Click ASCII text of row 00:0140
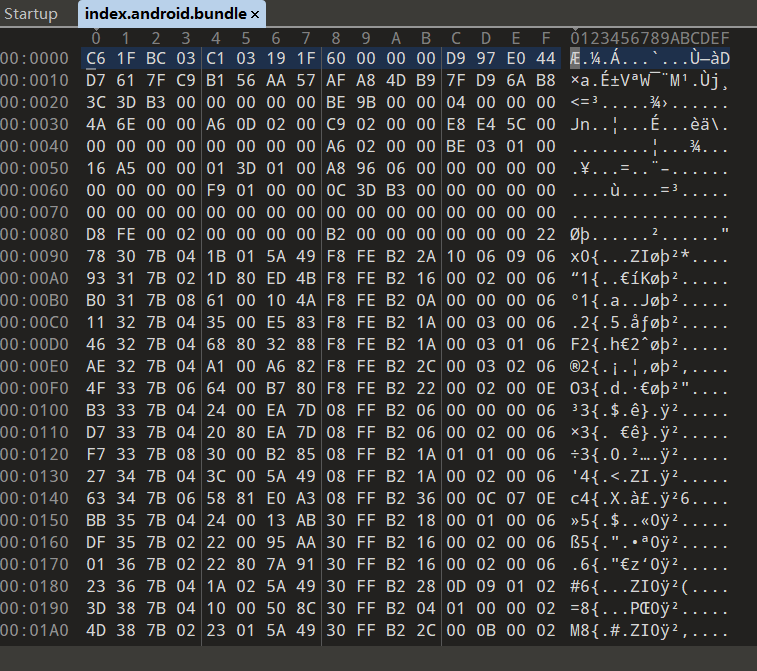The height and width of the screenshot is (671, 757). (x=649, y=498)
